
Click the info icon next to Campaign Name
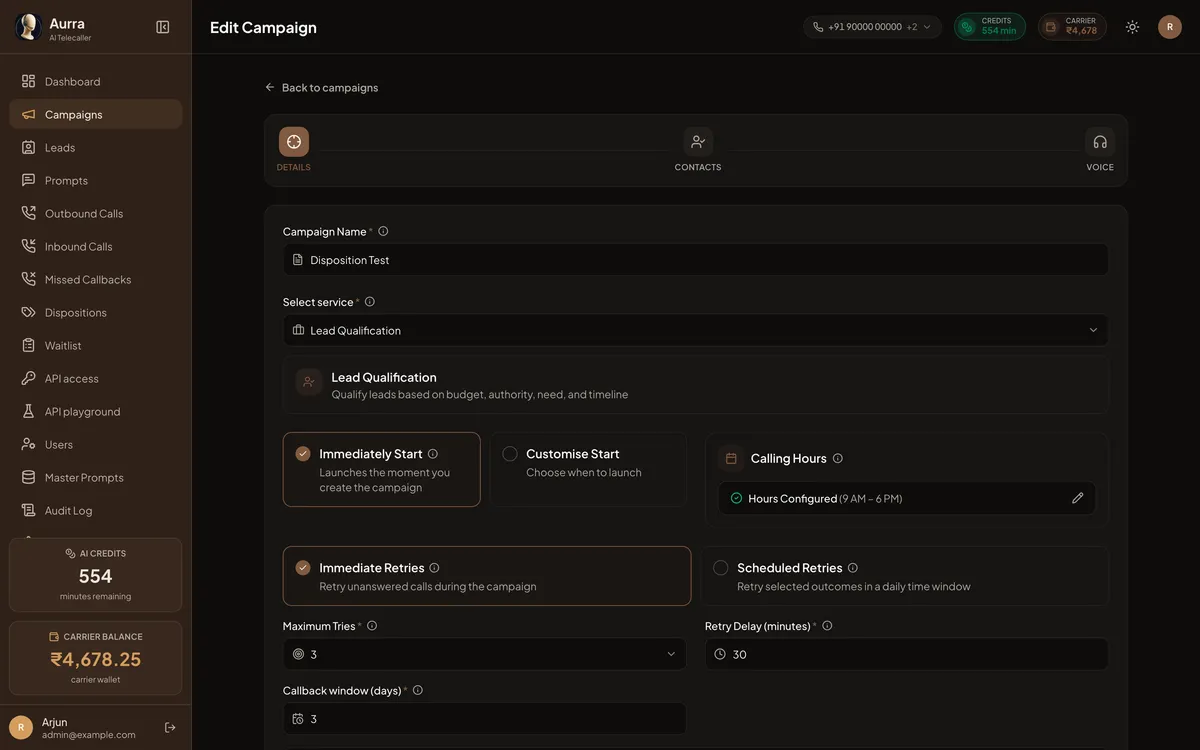coord(383,231)
